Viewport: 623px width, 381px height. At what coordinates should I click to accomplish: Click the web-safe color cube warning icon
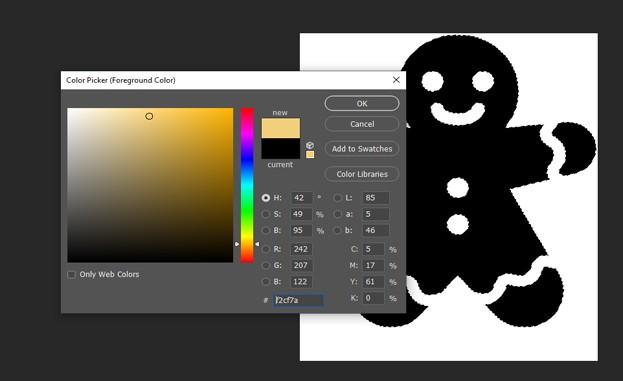310,145
